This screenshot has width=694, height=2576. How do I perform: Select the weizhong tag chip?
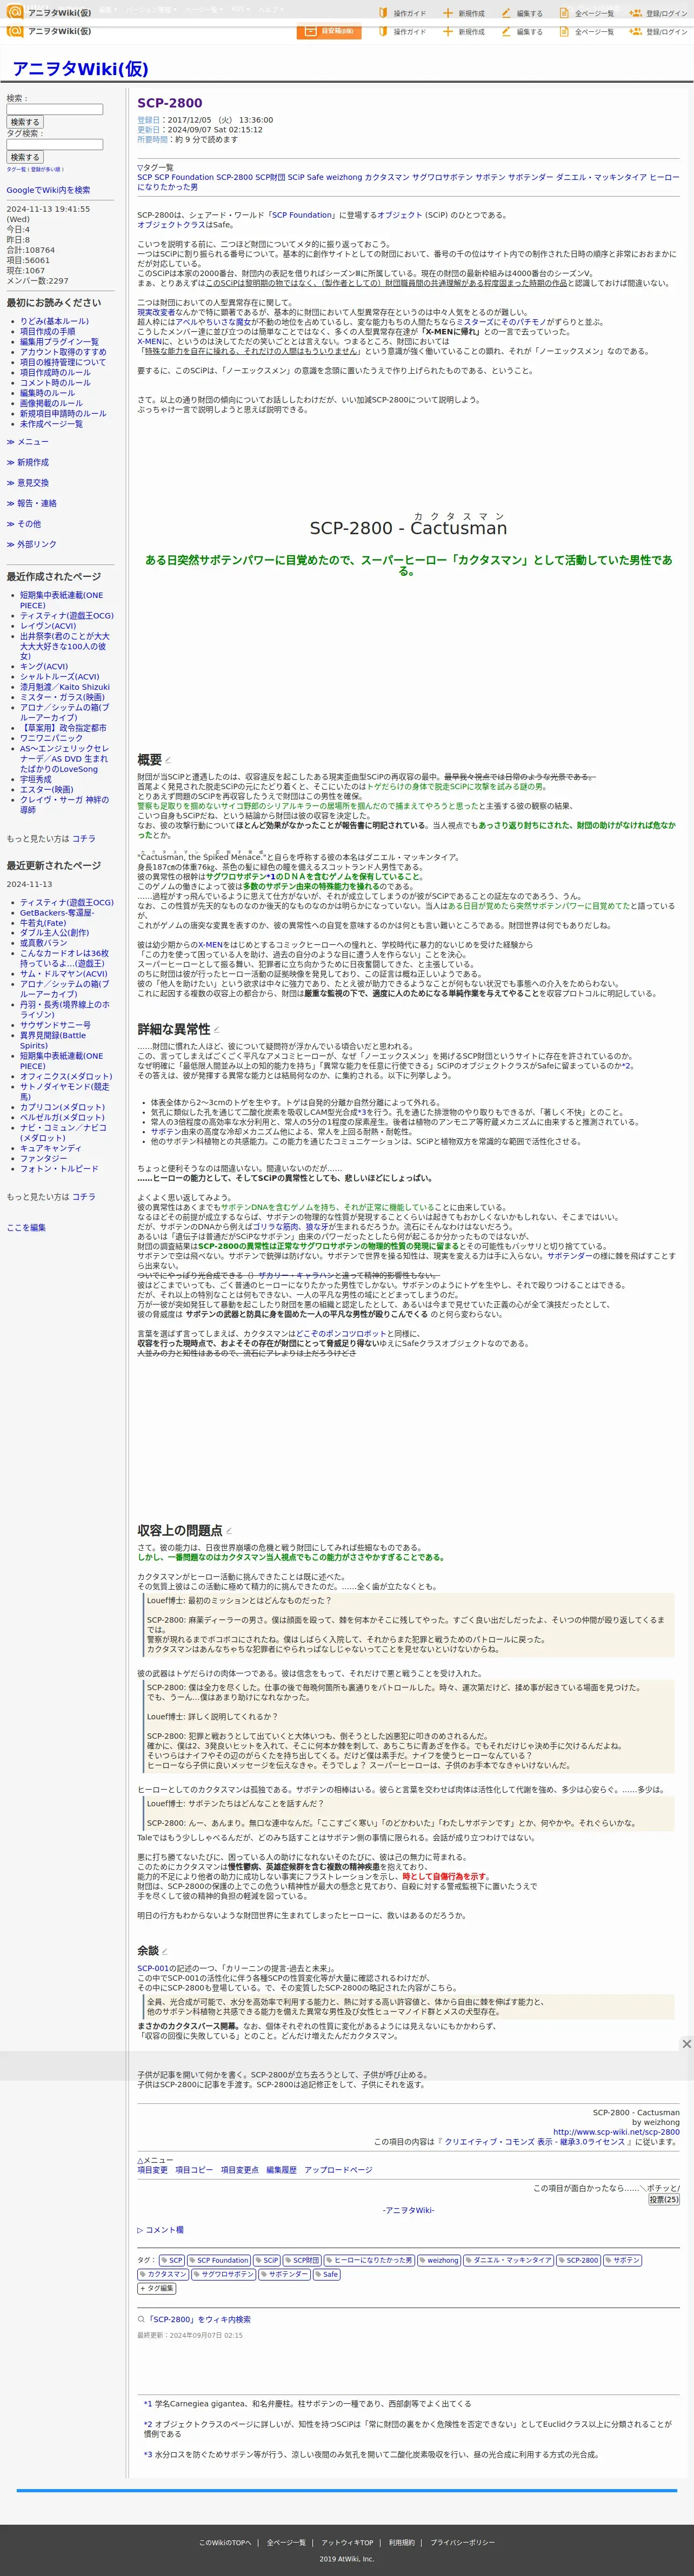click(439, 2260)
